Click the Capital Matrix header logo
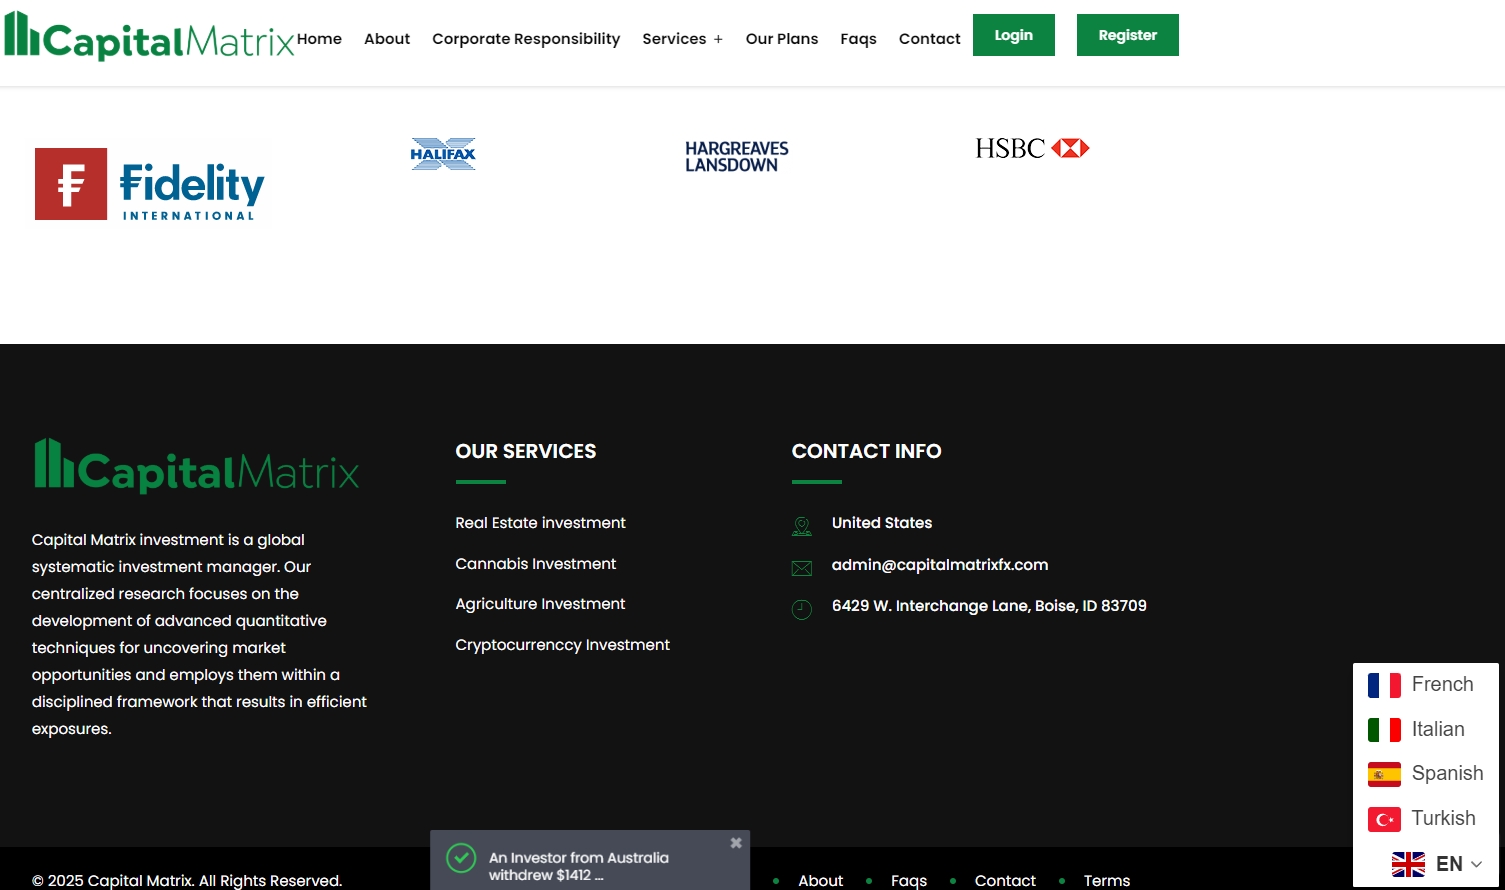Image resolution: width=1505 pixels, height=890 pixels. 149,36
